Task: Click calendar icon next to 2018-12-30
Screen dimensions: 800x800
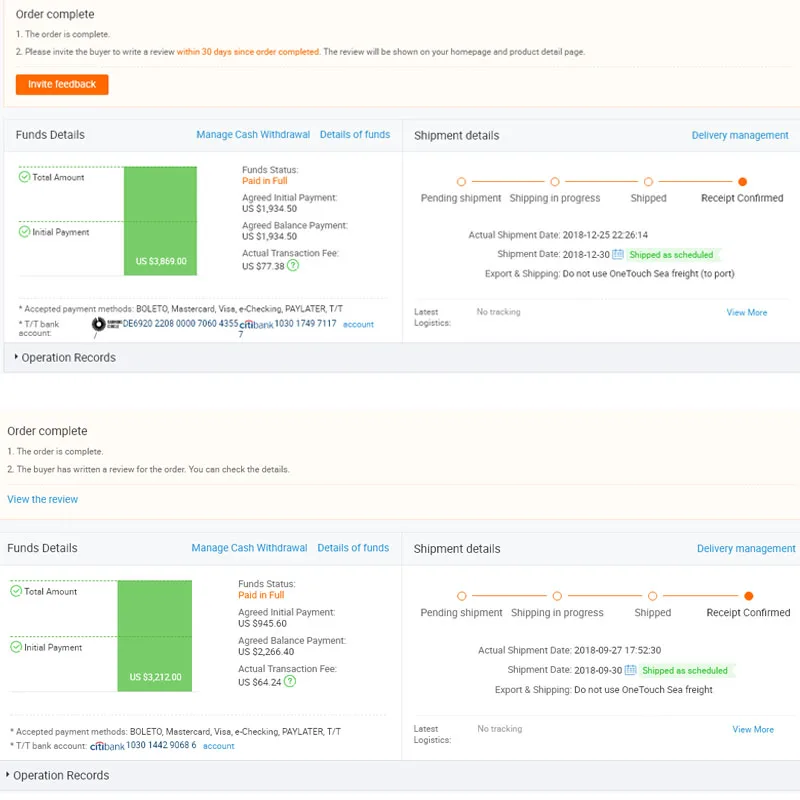Action: pos(618,255)
